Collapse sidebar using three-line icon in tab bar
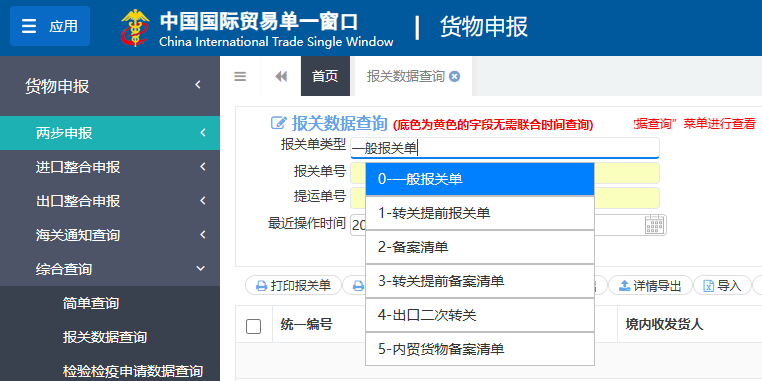 coord(240,77)
